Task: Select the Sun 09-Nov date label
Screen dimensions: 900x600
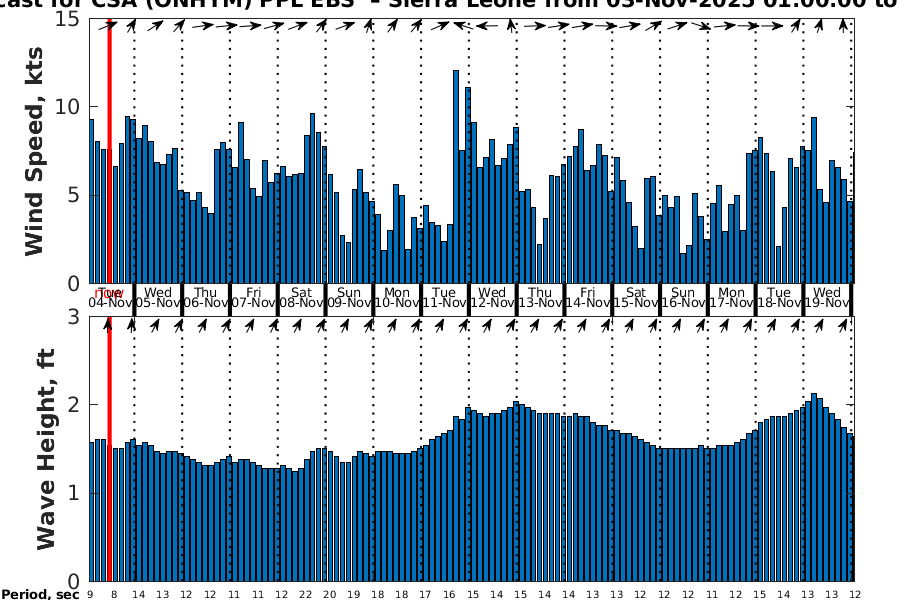Action: pyautogui.click(x=350, y=298)
